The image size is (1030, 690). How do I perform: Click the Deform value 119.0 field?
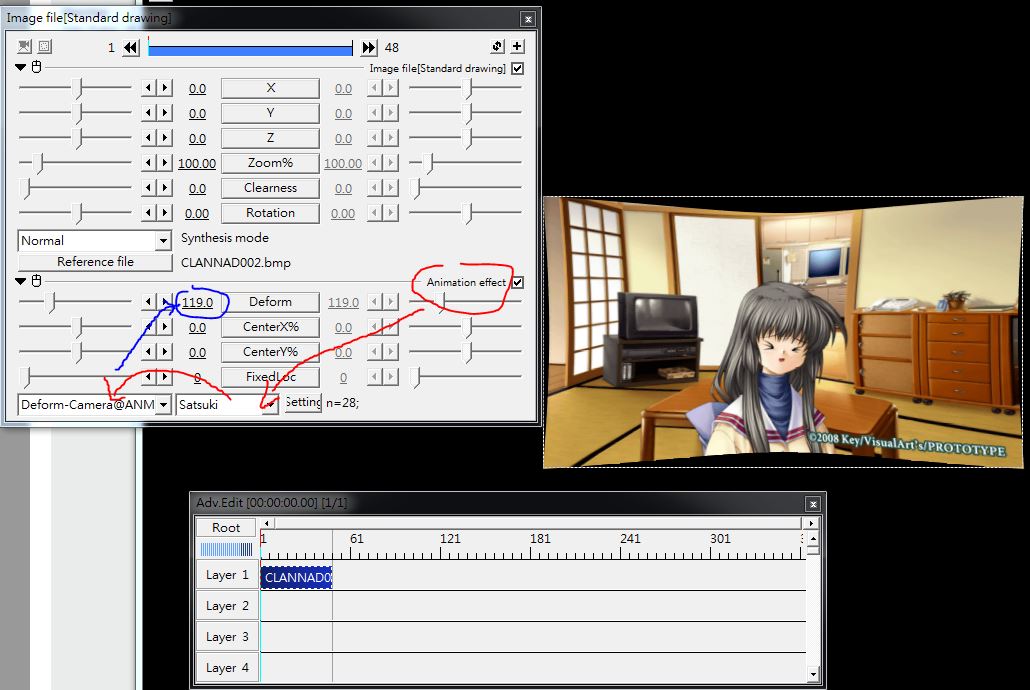coord(197,302)
